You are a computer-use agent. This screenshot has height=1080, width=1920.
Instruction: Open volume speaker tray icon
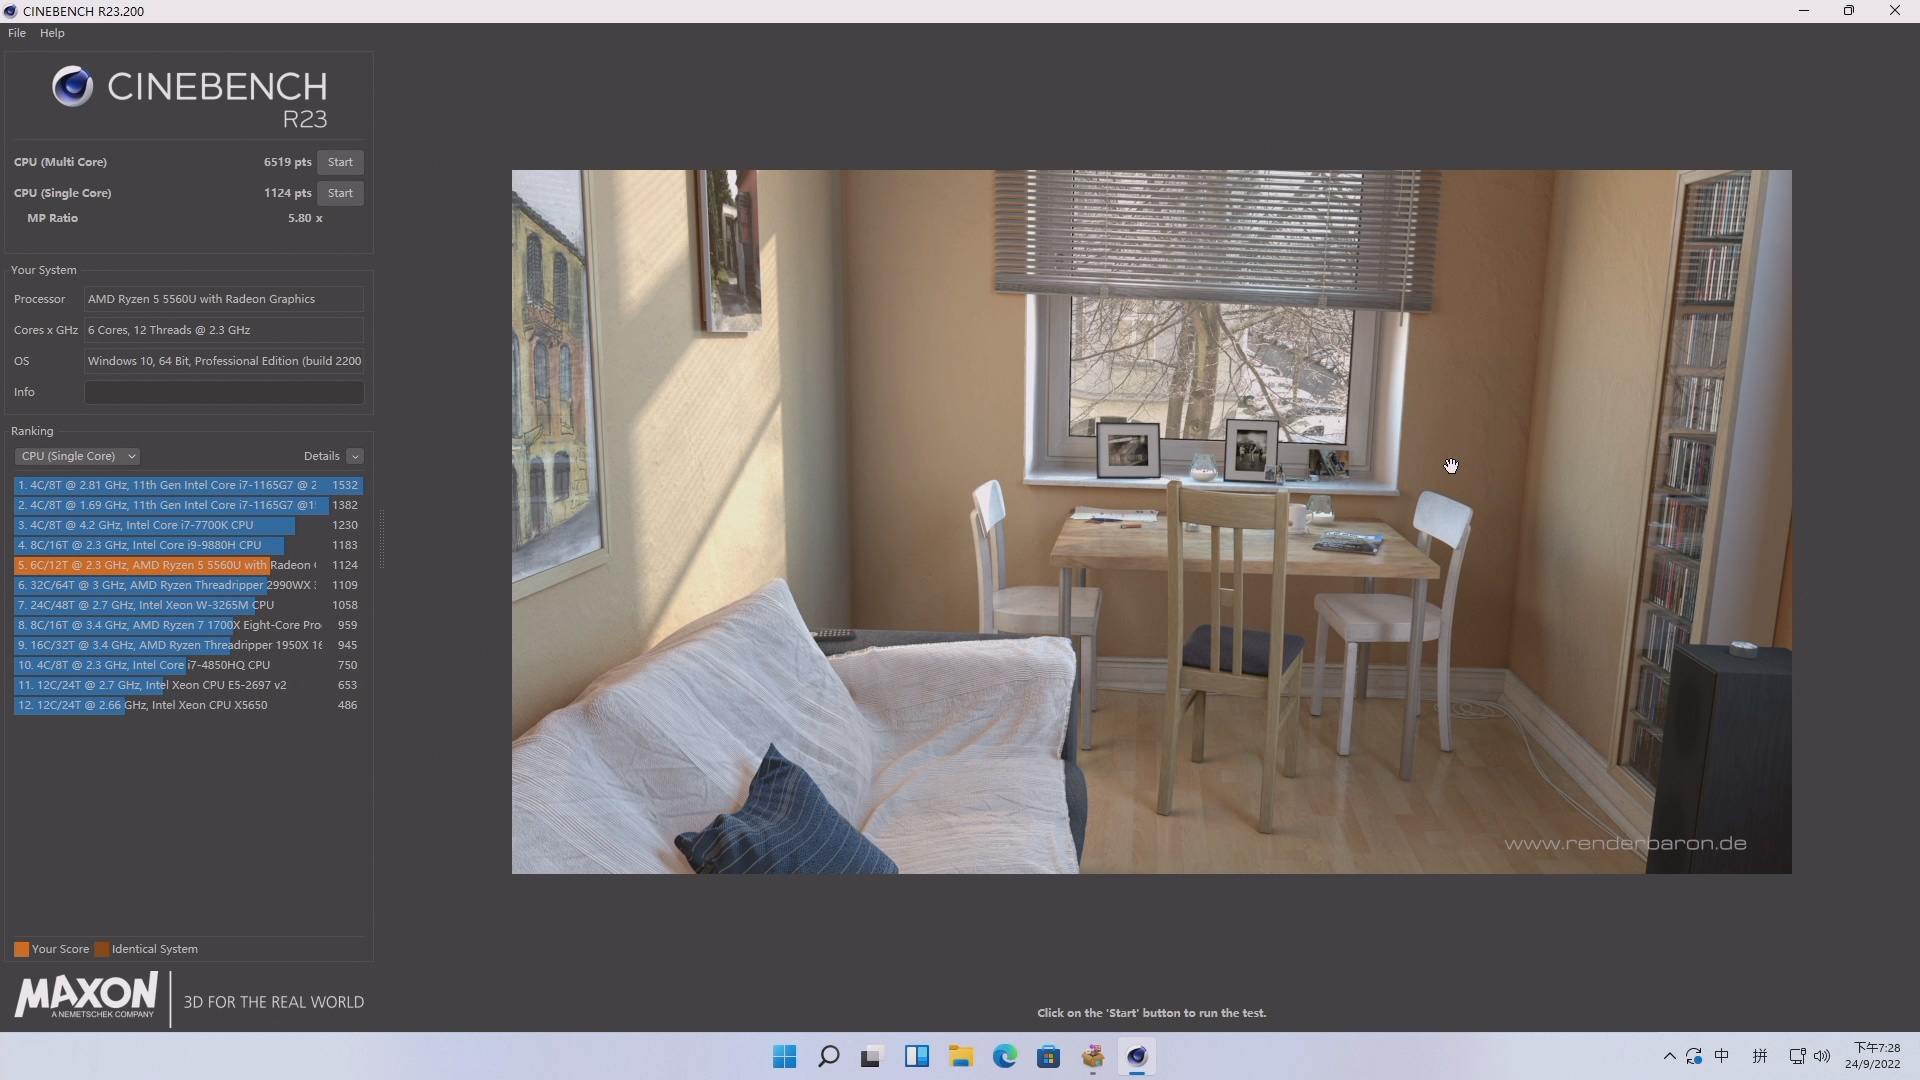[1822, 1056]
